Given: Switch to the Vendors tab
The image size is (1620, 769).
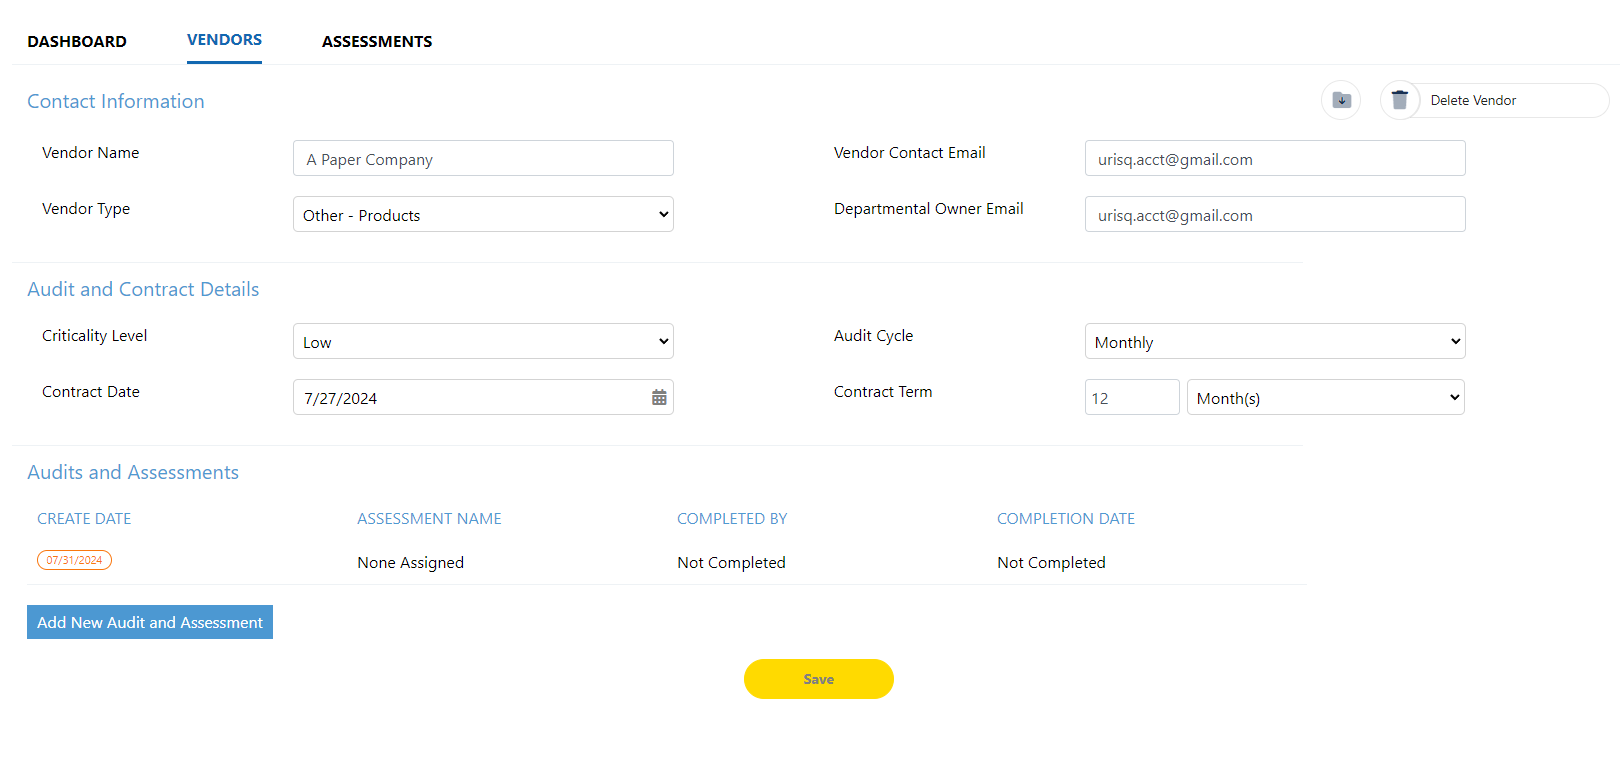Looking at the screenshot, I should (224, 40).
